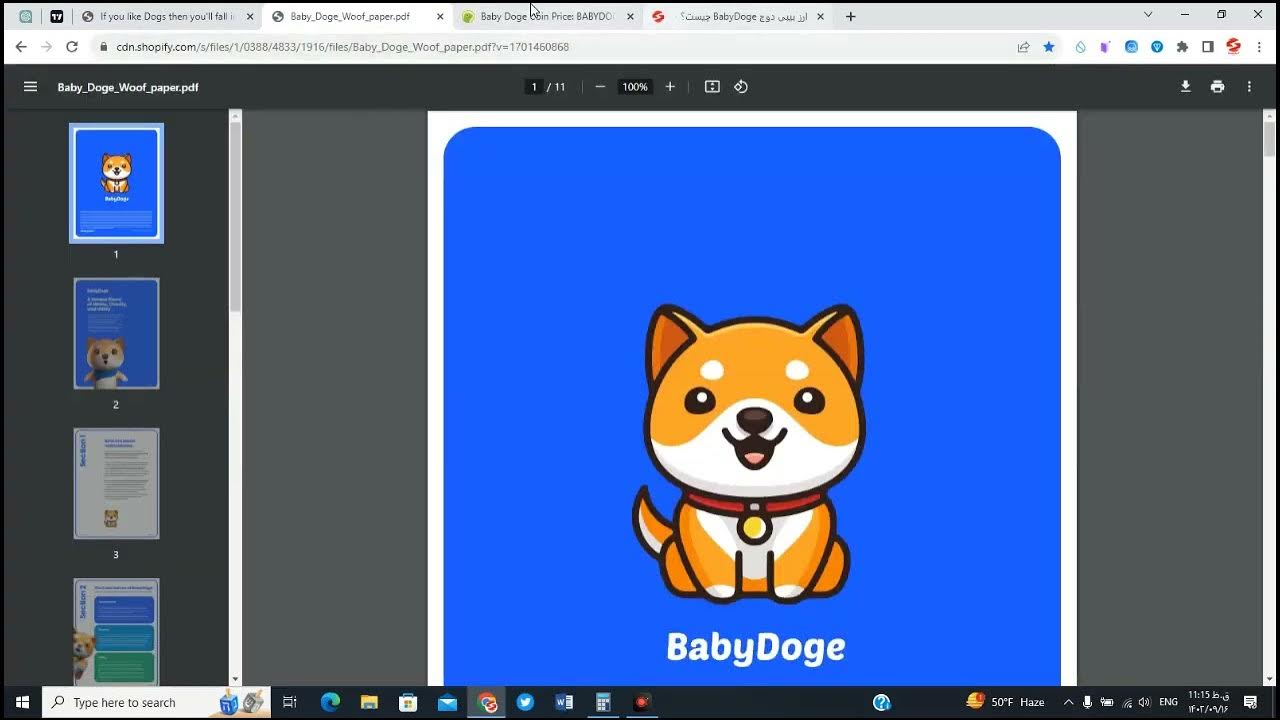Screen dimensions: 1280x720
Task: Toggle the PDF sidebar menu
Action: [x=30, y=87]
